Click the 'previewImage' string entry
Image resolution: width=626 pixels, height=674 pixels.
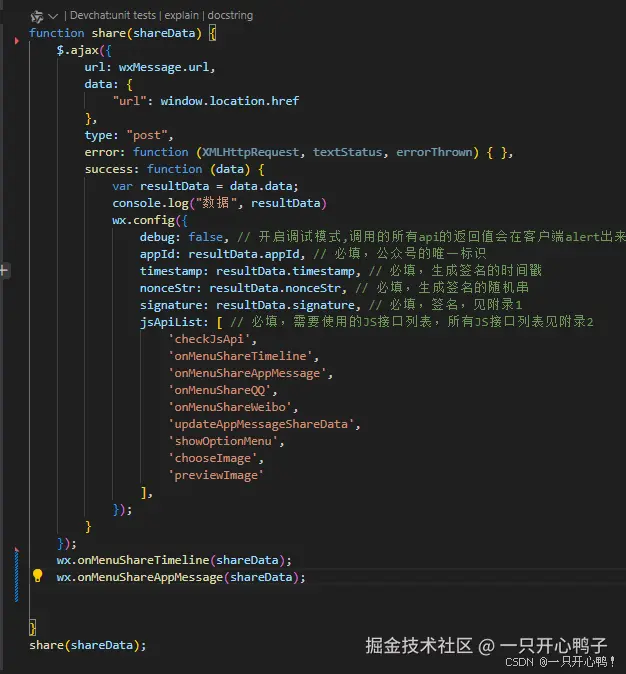pyautogui.click(x=216, y=475)
